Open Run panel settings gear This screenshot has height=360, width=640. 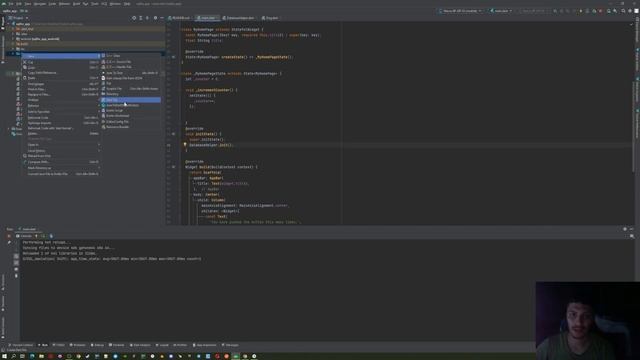point(625,229)
